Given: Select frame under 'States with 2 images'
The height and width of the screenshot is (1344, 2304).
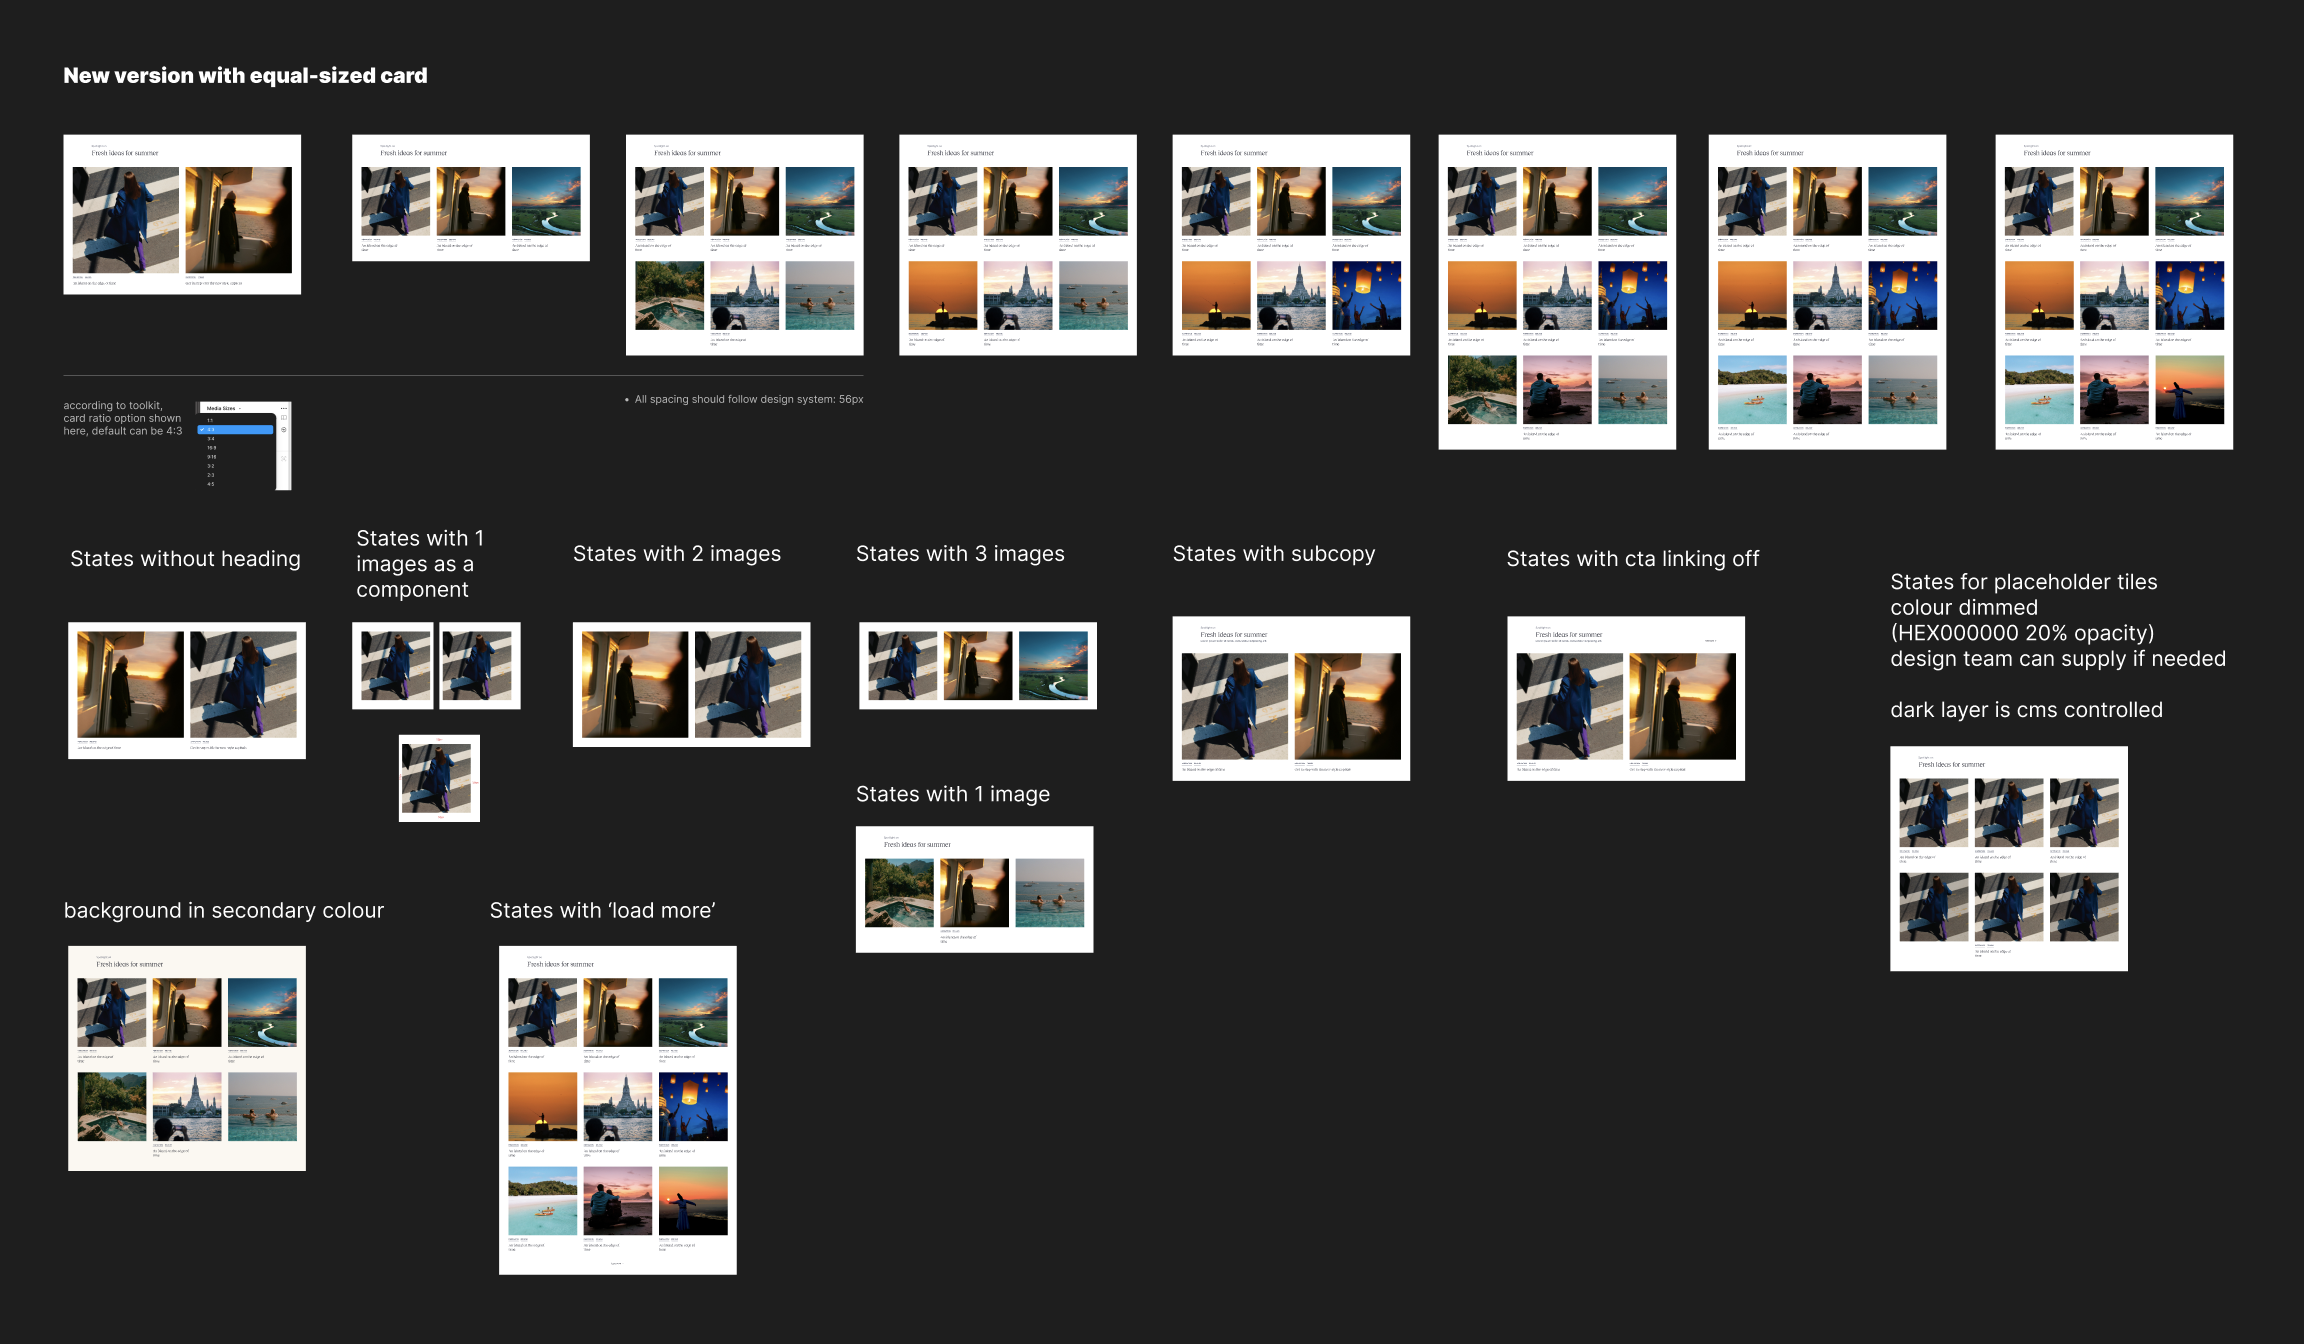Looking at the screenshot, I should coord(692,685).
